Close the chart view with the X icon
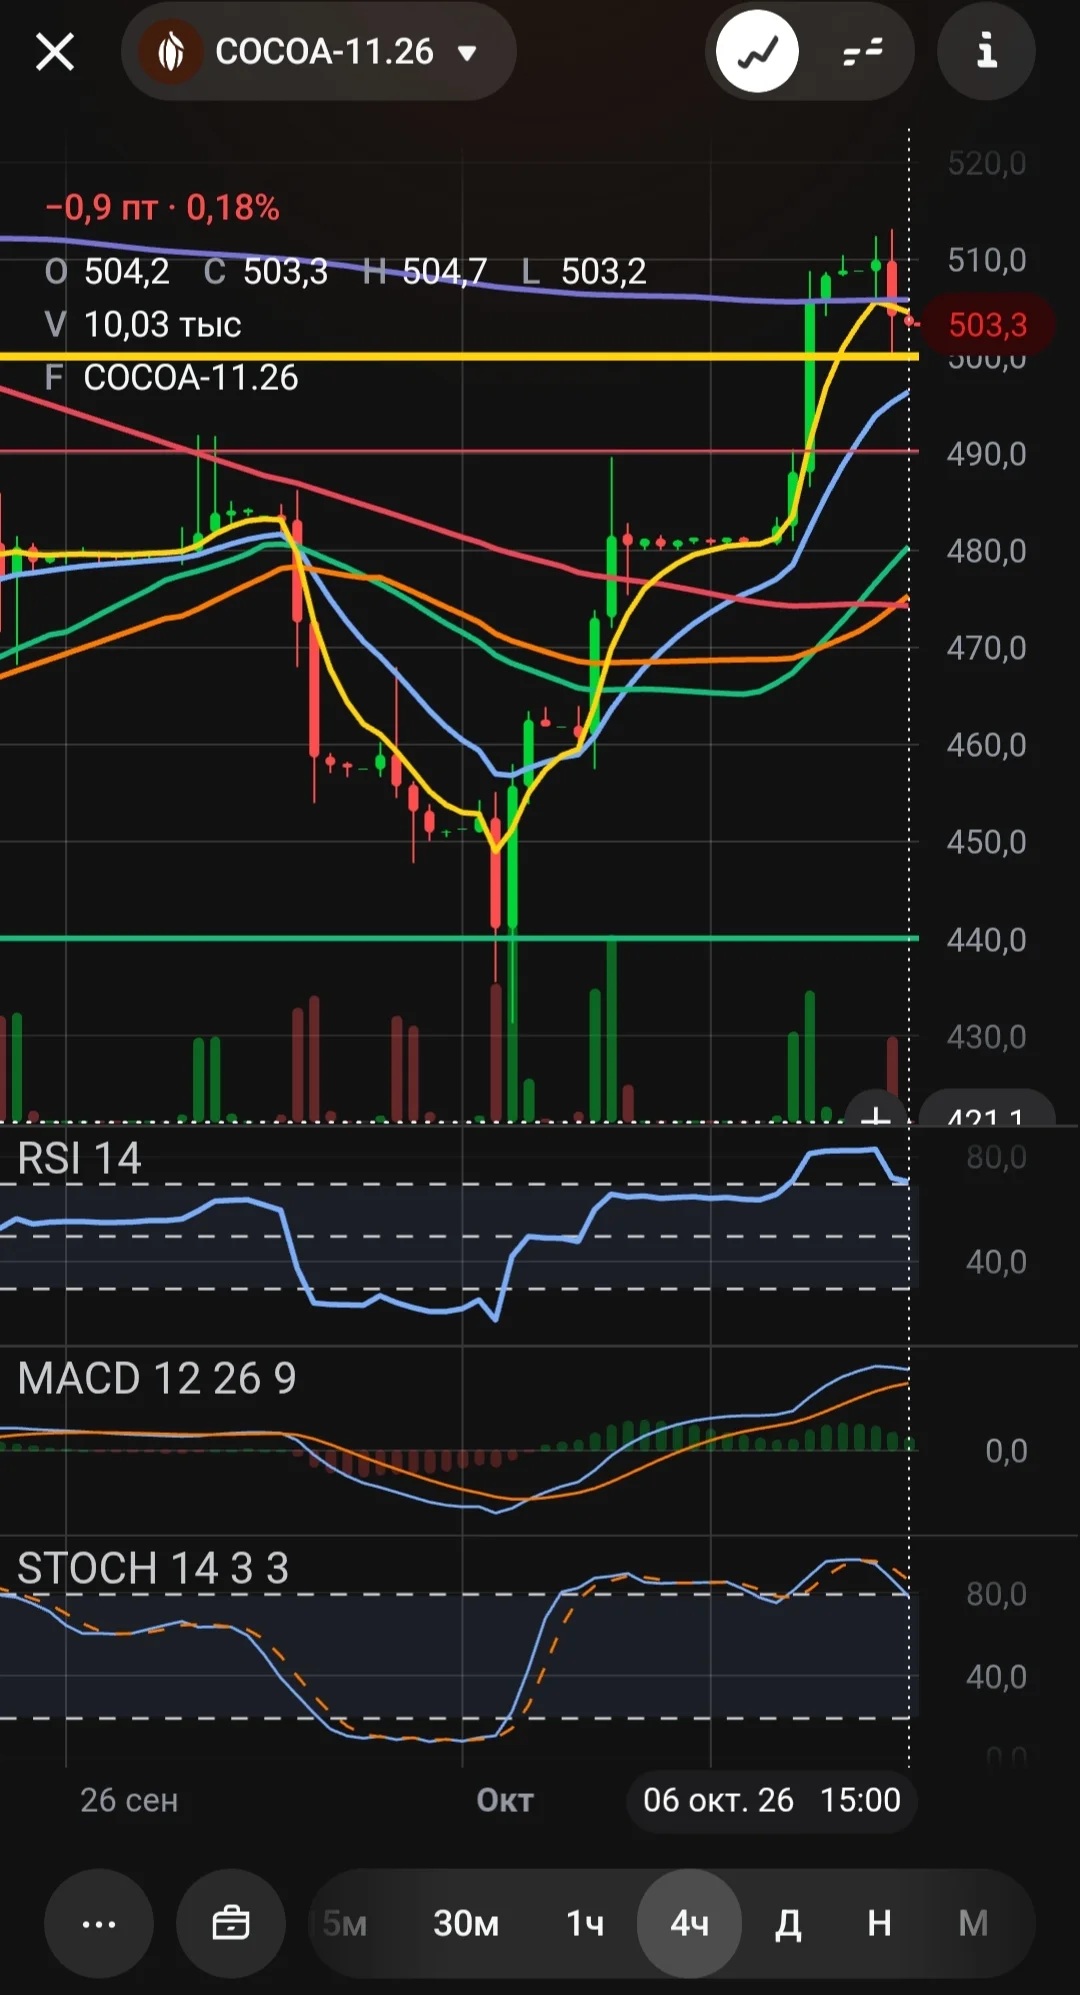 (55, 52)
